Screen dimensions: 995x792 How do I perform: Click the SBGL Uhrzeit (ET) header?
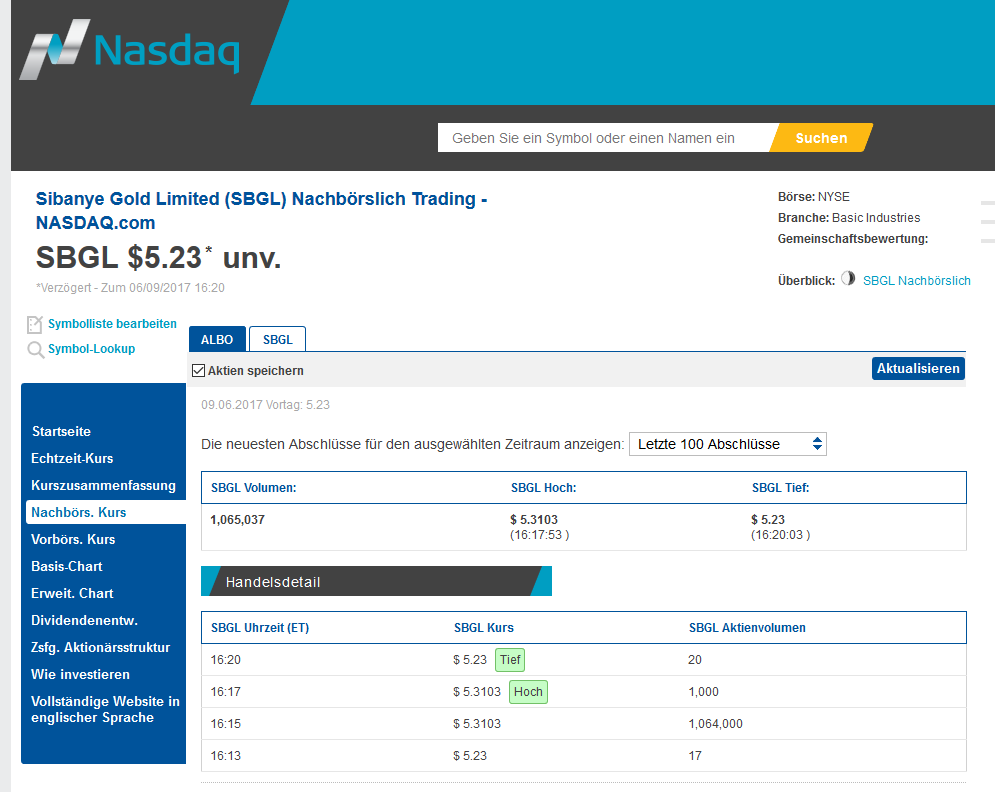point(260,628)
